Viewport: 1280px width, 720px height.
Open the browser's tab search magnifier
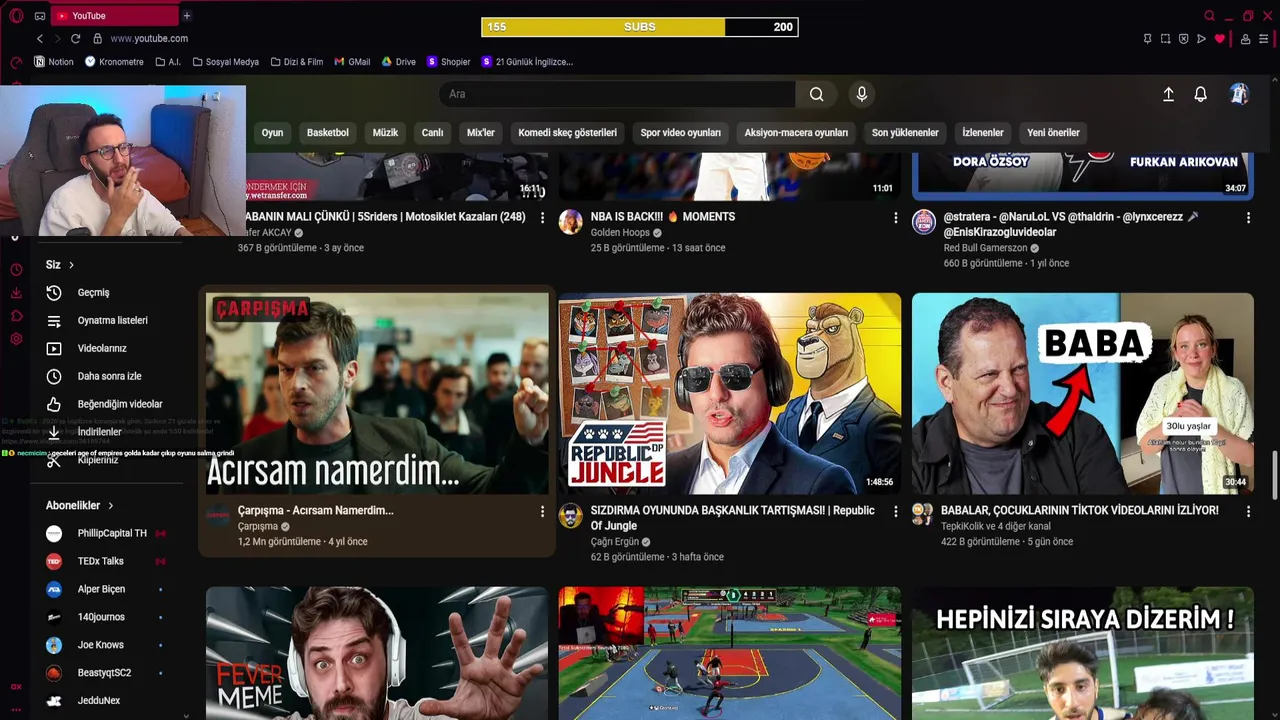pos(1209,16)
